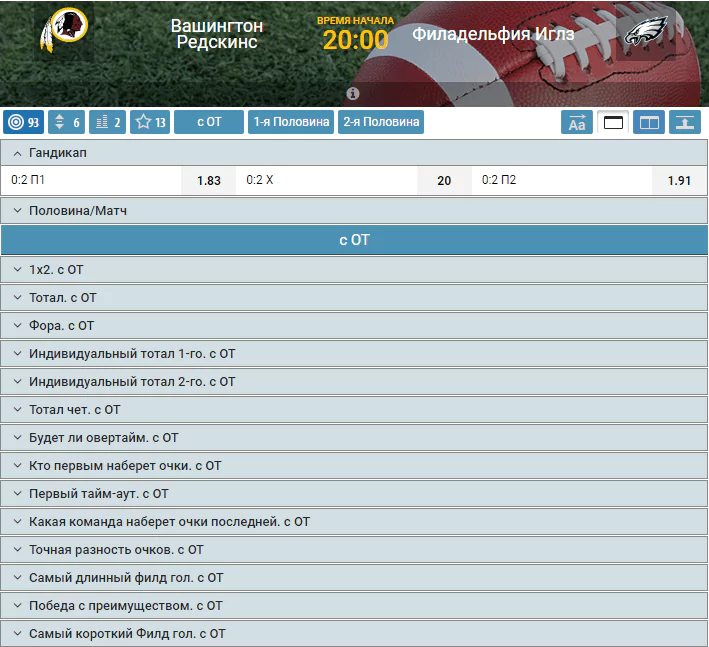Open the 2-я Половина tab
The height and width of the screenshot is (647, 709).
[x=381, y=122]
